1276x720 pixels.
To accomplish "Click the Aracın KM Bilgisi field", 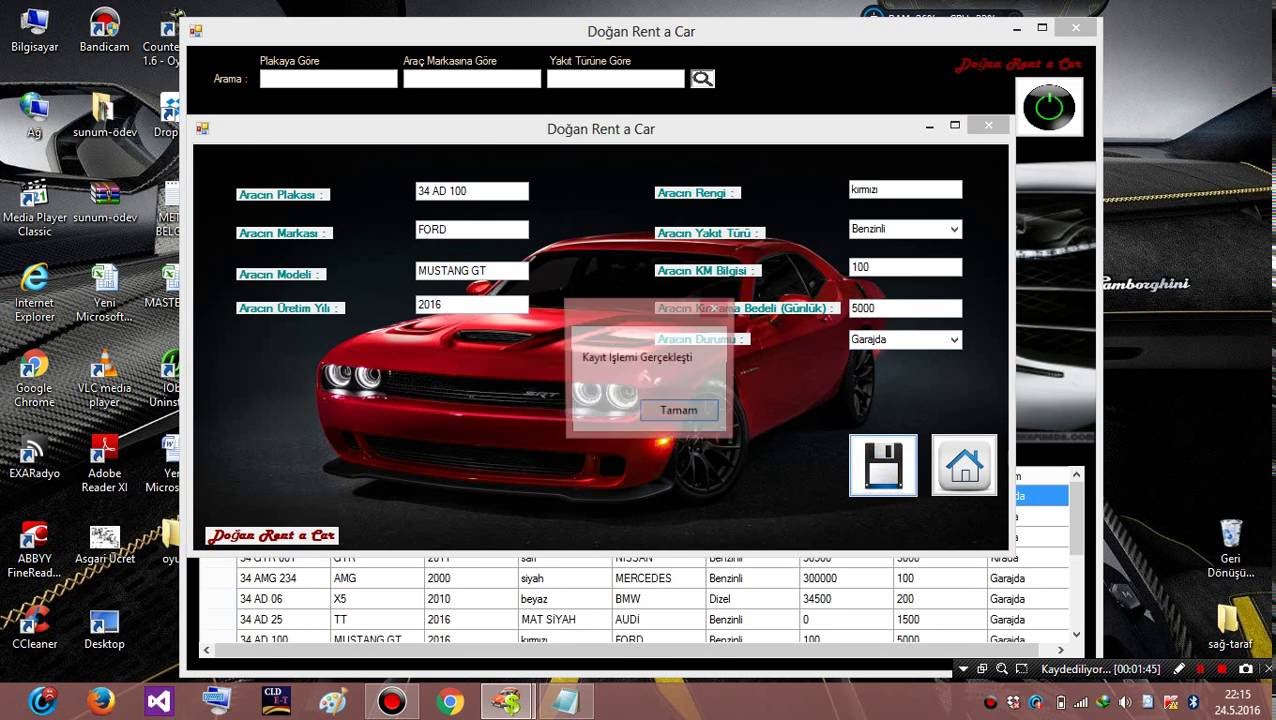I will (x=905, y=267).
